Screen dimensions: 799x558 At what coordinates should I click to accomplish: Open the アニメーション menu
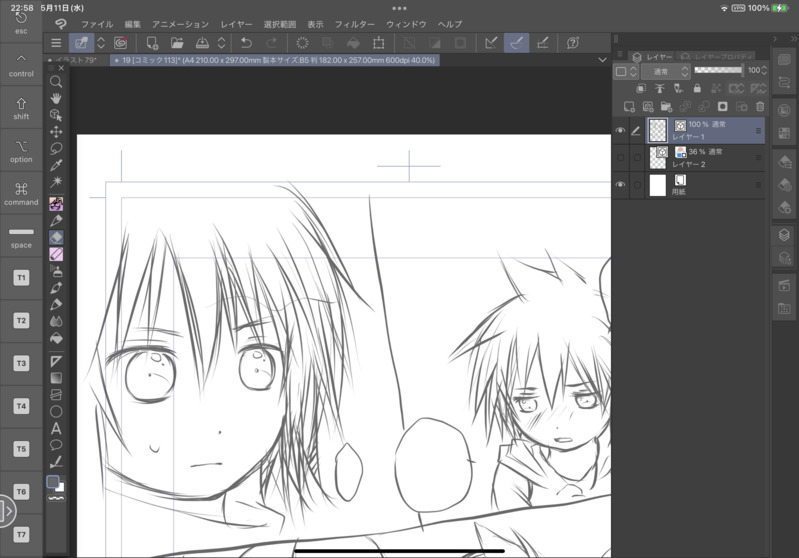coord(180,24)
